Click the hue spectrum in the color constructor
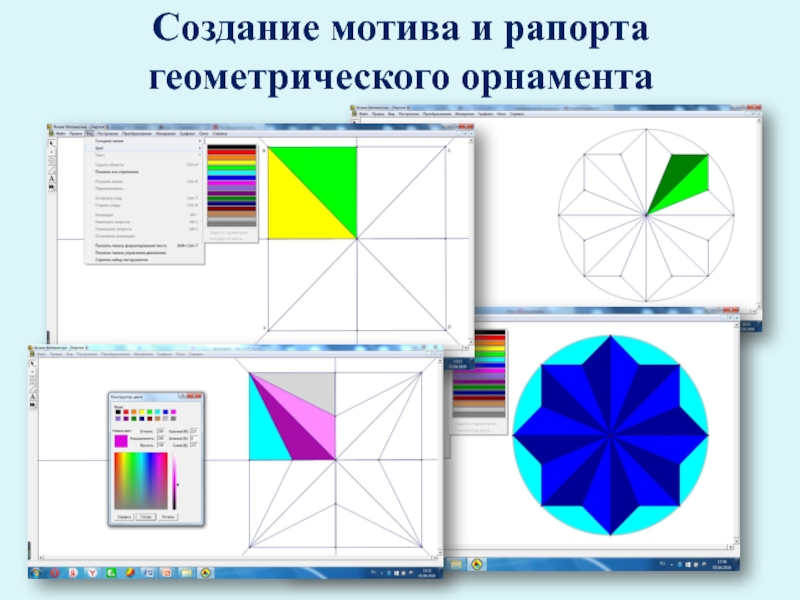 pyautogui.click(x=141, y=481)
